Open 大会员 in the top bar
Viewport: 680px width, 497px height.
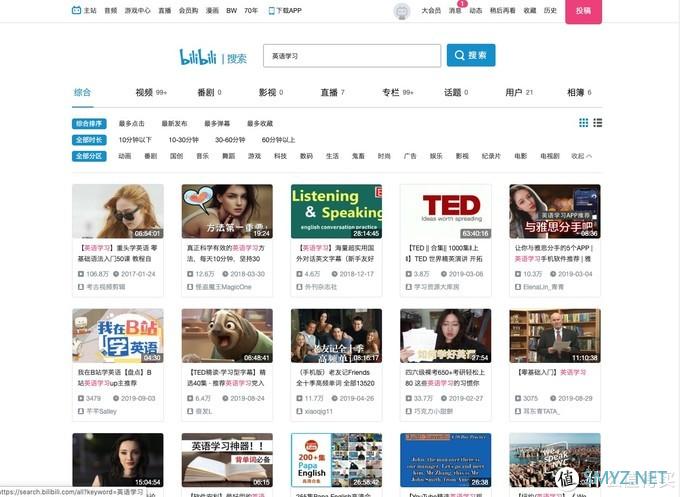click(x=431, y=10)
